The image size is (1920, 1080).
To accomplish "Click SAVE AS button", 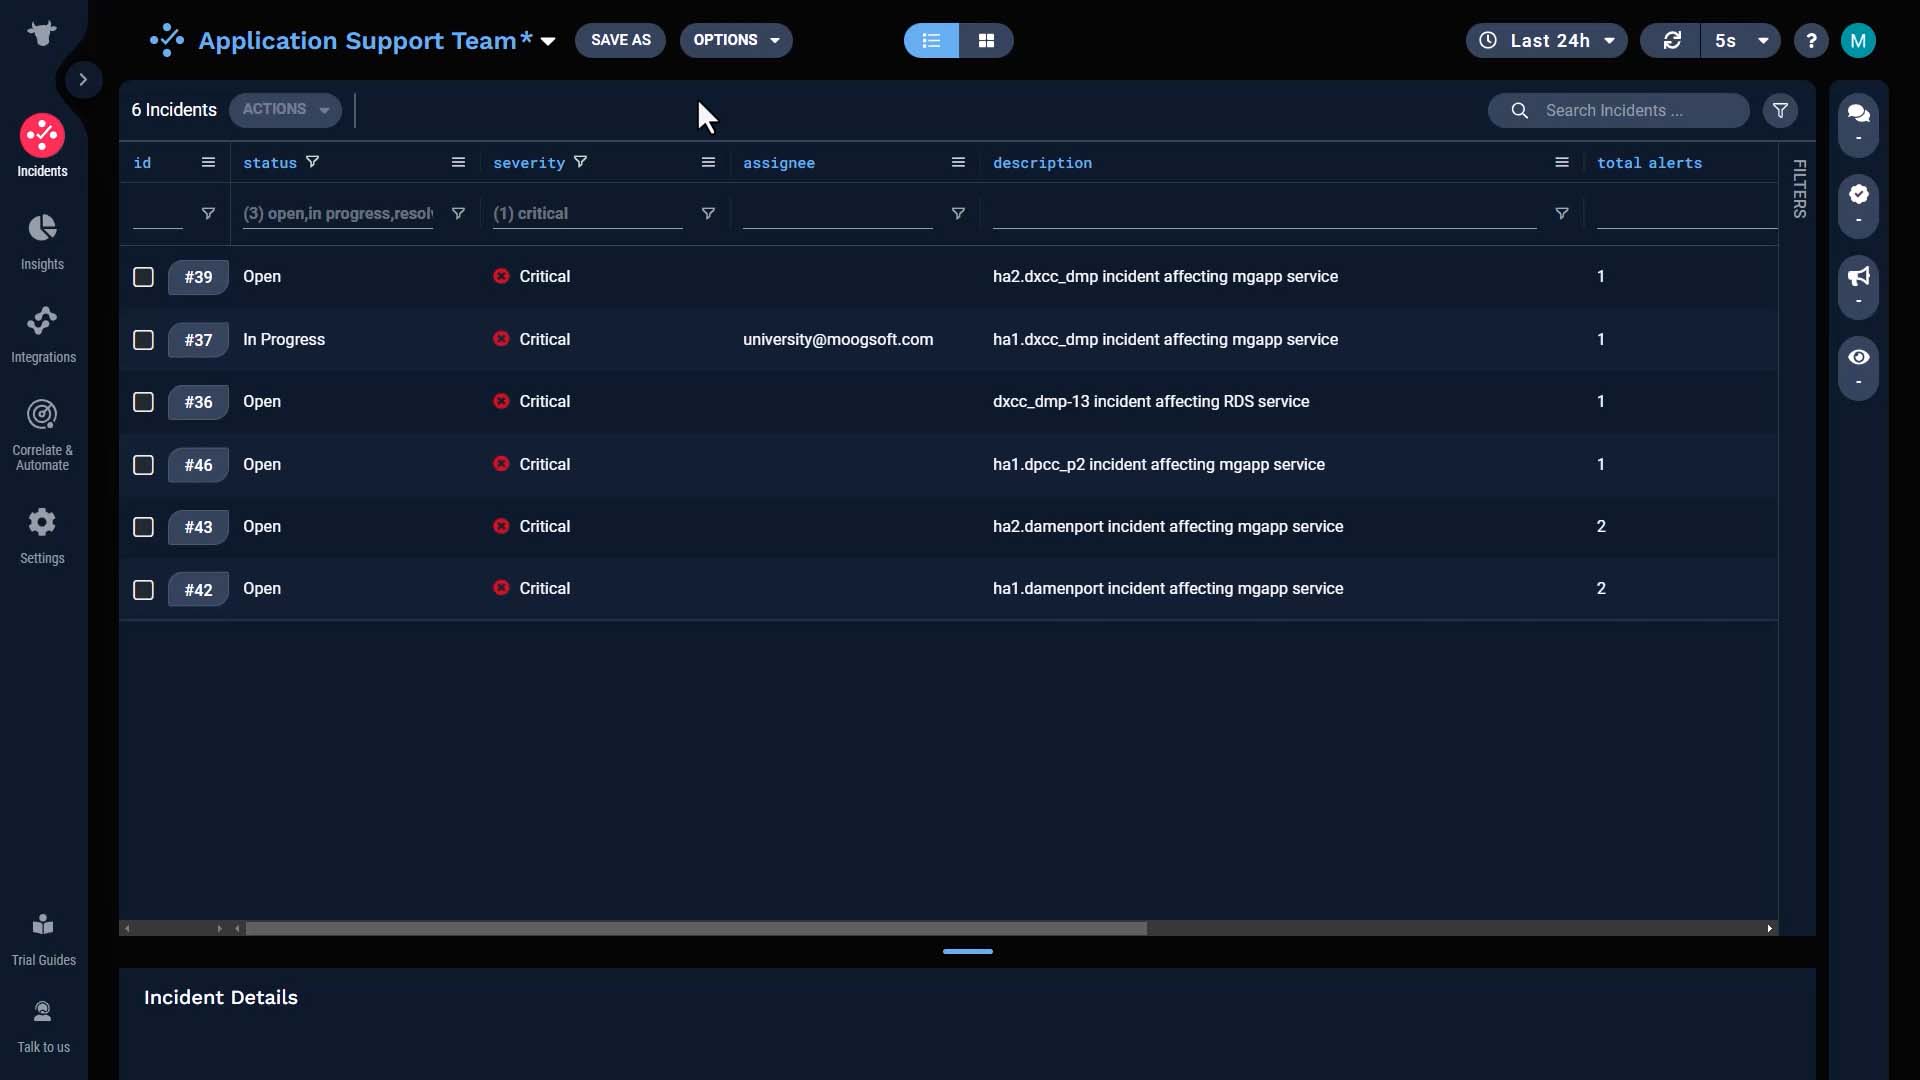I will coord(621,40).
